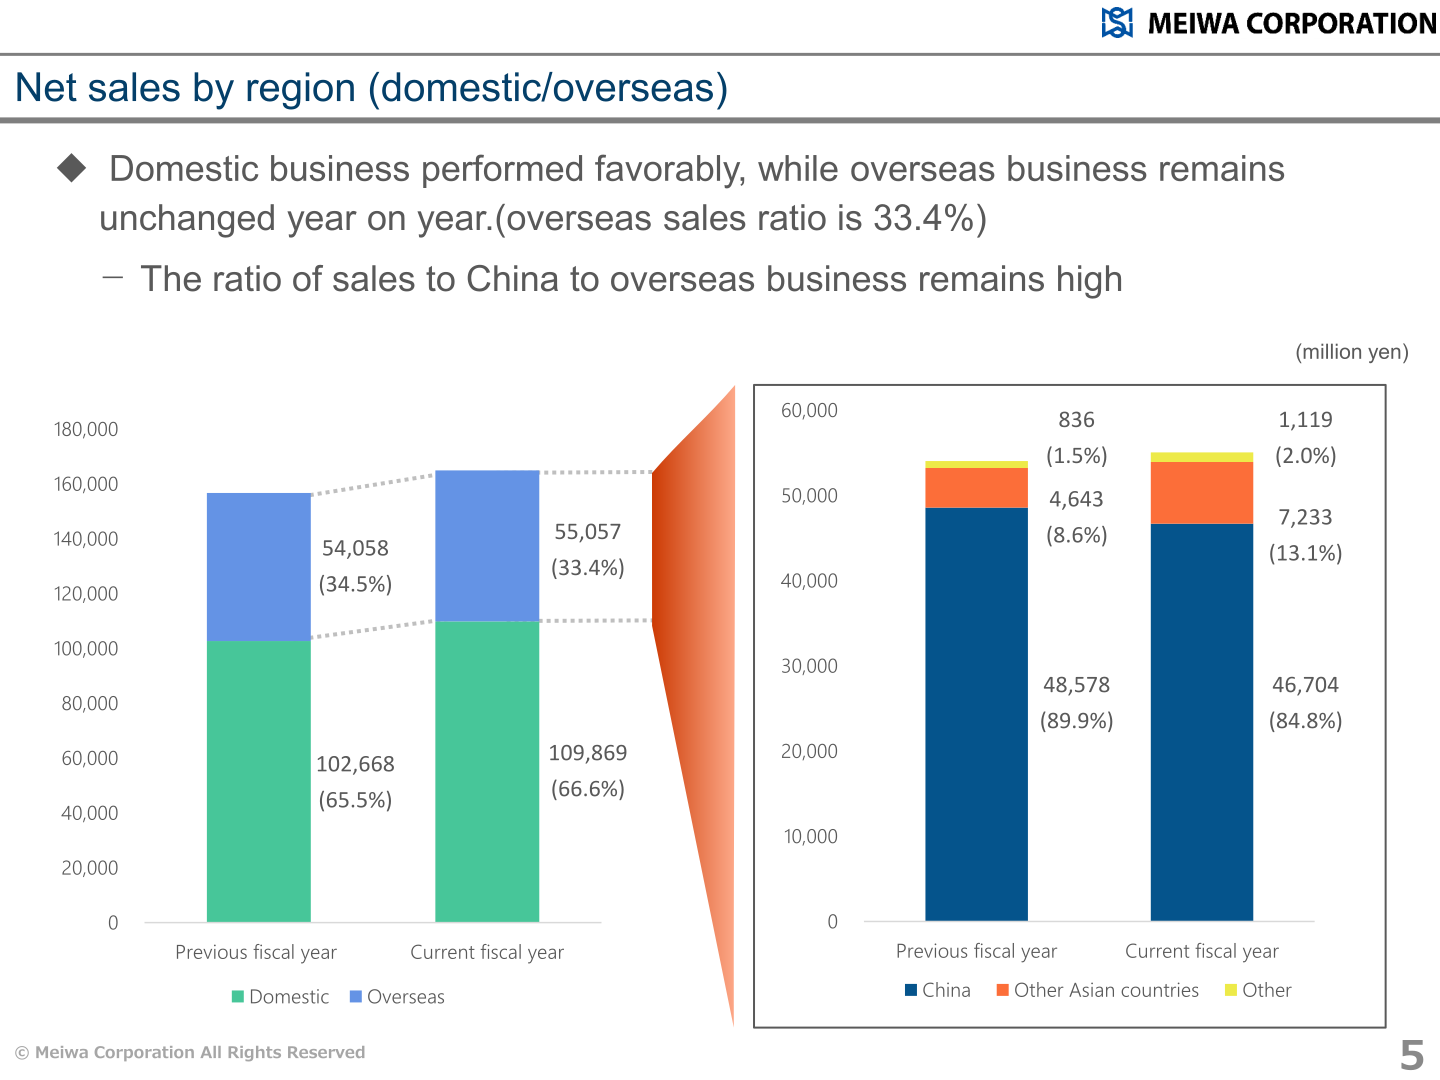Click the blue Overseas legend swatch
Viewport: 1440px width, 1080px height.
[x=356, y=997]
